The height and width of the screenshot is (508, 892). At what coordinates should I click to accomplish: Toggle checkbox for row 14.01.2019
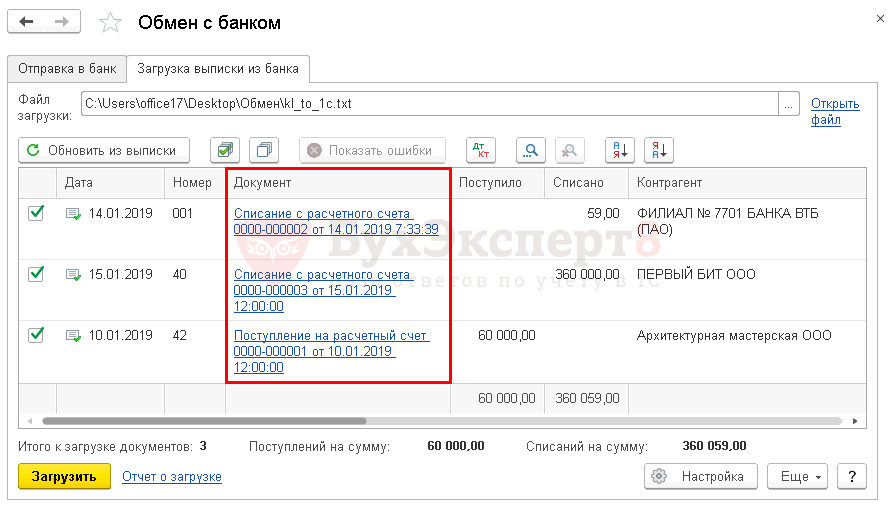[36, 213]
